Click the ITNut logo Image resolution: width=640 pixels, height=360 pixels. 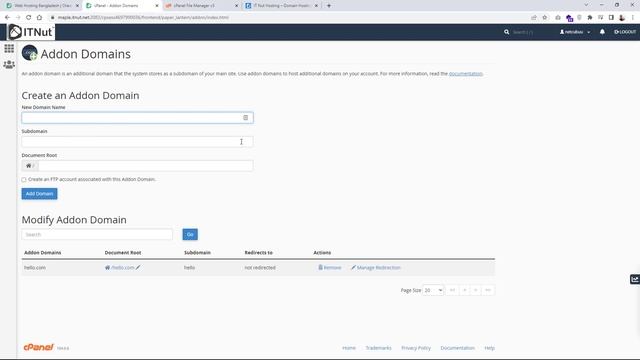31,32
